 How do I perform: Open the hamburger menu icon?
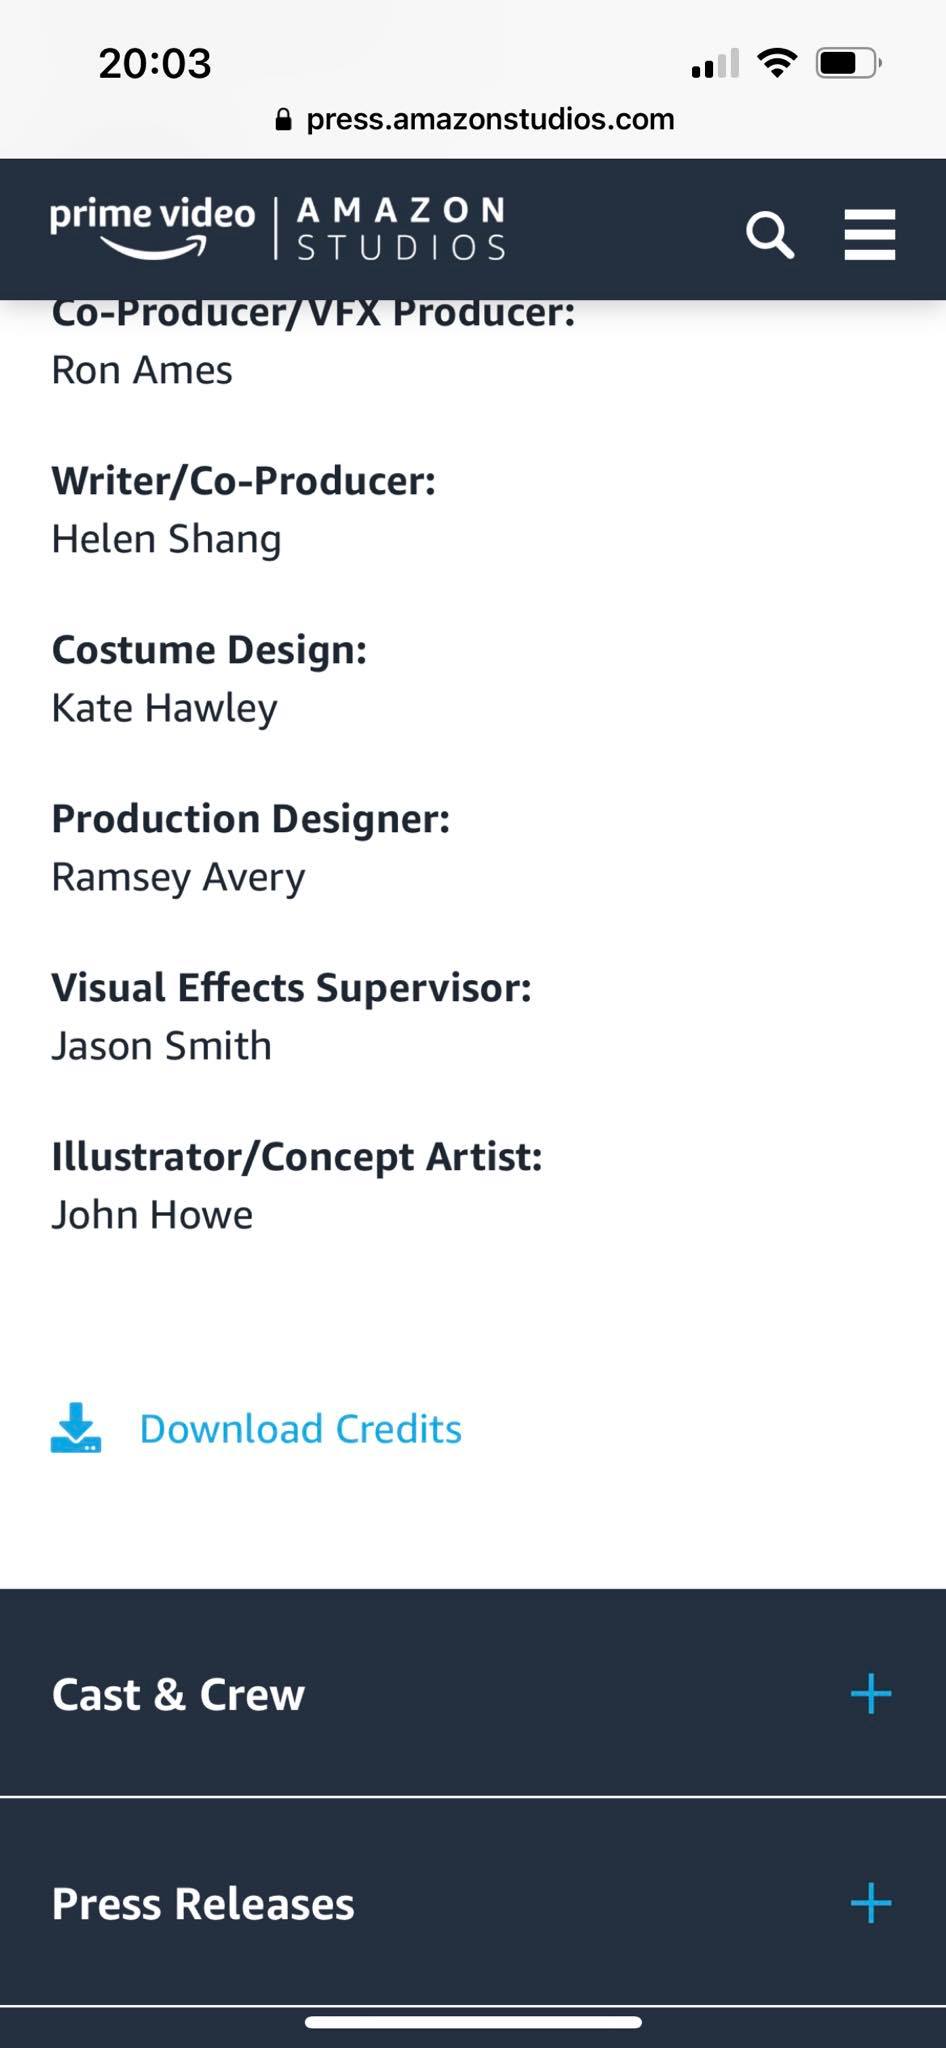tap(869, 235)
